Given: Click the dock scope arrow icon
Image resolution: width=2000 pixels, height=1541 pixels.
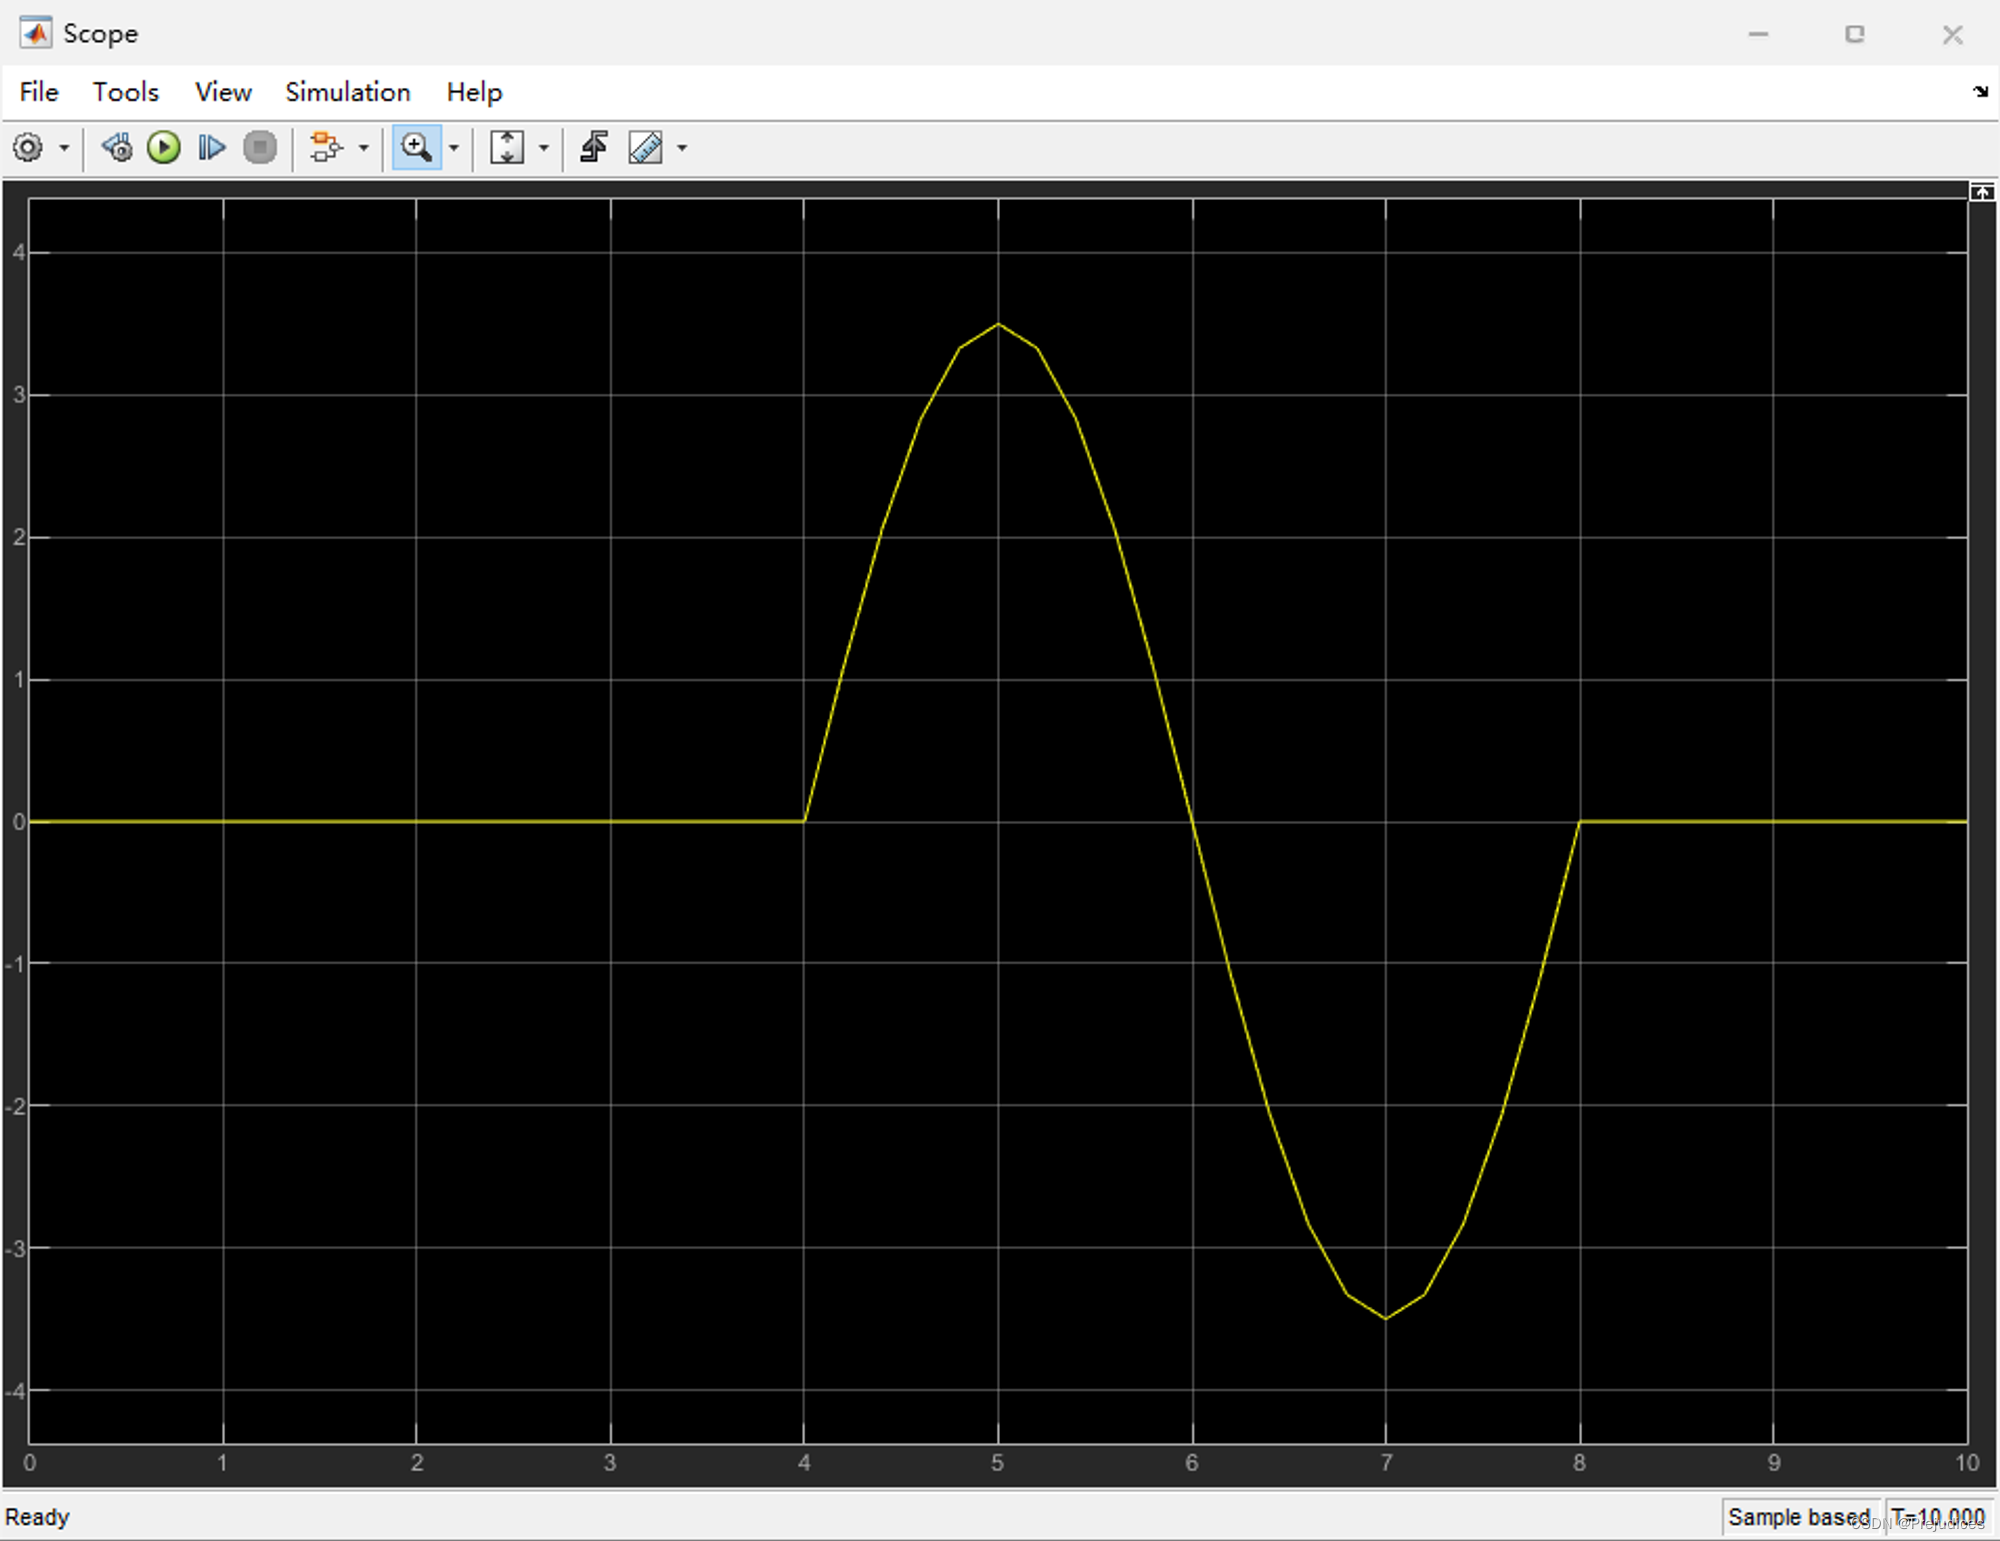Looking at the screenshot, I should pos(1980,91).
